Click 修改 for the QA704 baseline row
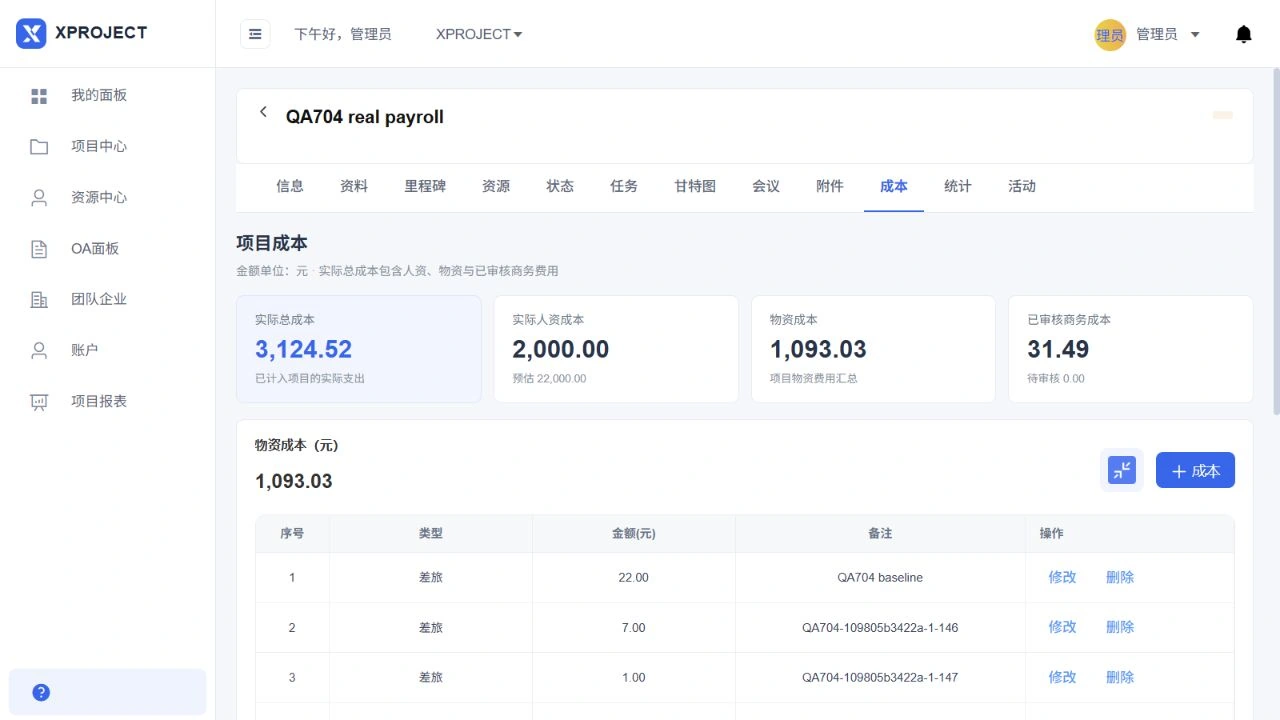The image size is (1280, 720). (x=1062, y=577)
